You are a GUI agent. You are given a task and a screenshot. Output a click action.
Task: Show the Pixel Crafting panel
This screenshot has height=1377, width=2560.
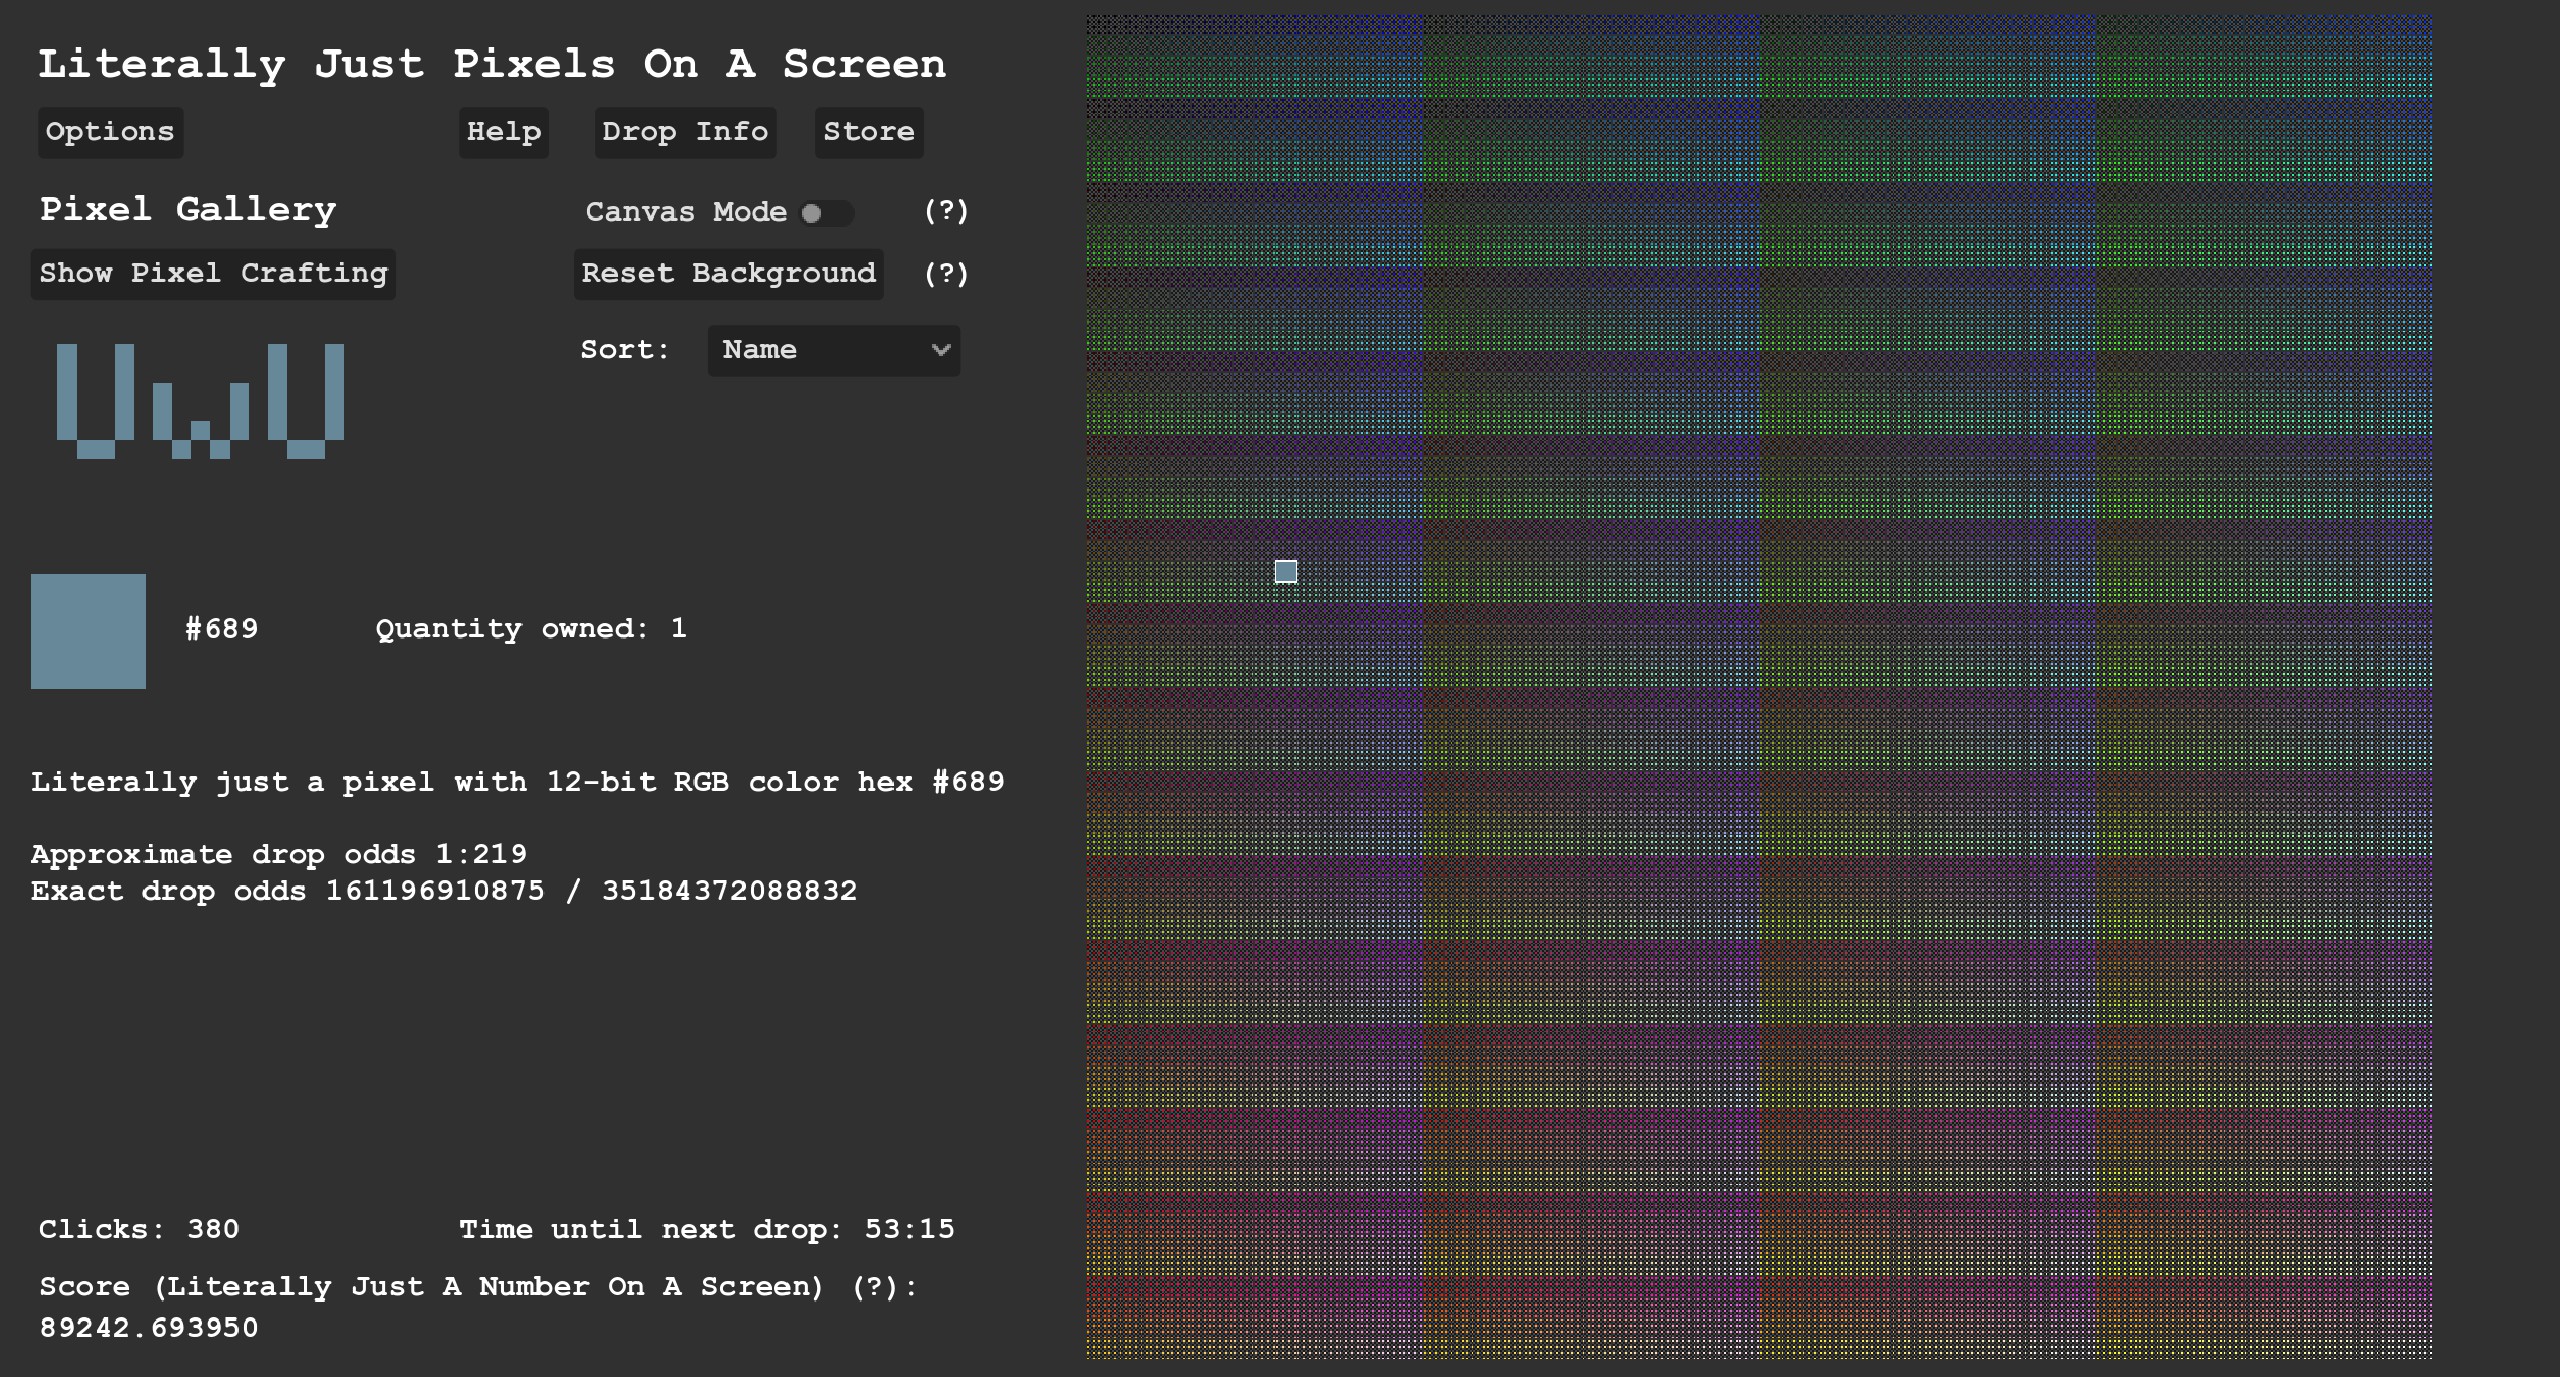click(213, 274)
